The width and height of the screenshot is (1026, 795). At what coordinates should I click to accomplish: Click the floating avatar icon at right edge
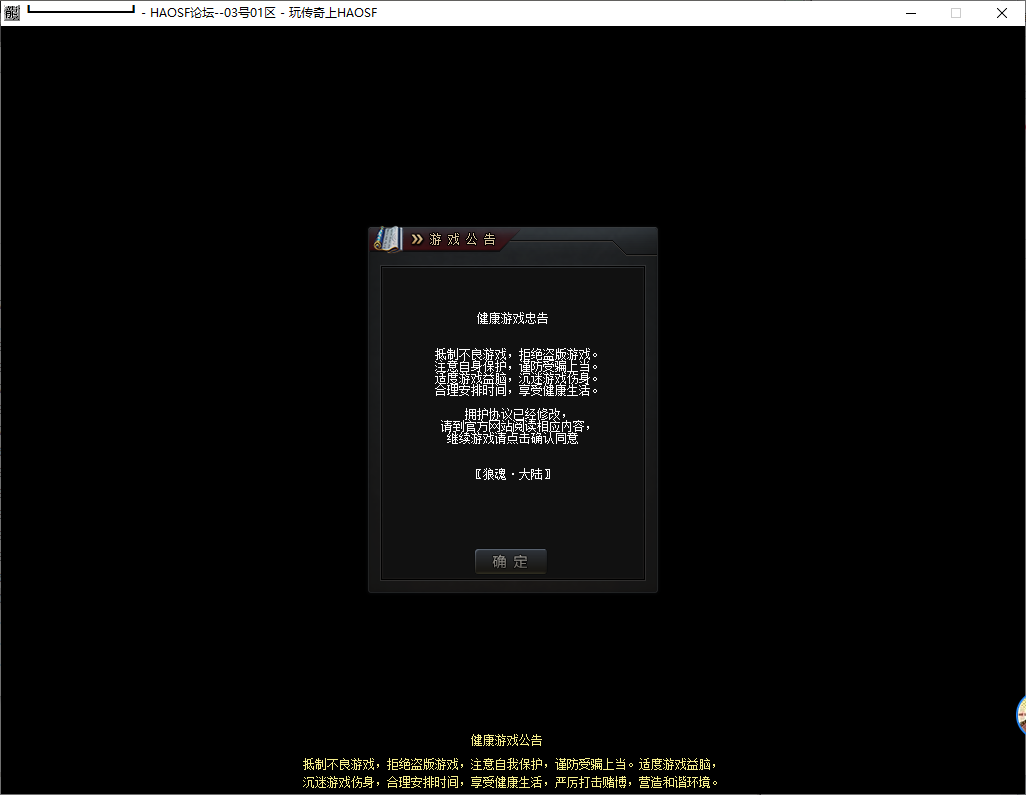click(x=1020, y=715)
